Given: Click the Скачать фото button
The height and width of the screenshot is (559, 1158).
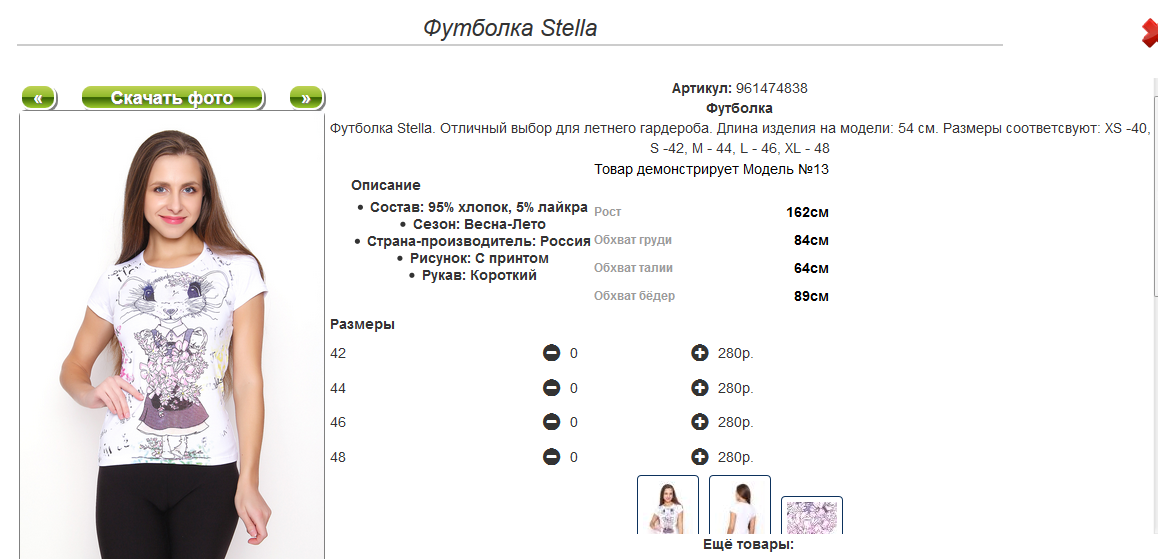Looking at the screenshot, I should coord(172,97).
